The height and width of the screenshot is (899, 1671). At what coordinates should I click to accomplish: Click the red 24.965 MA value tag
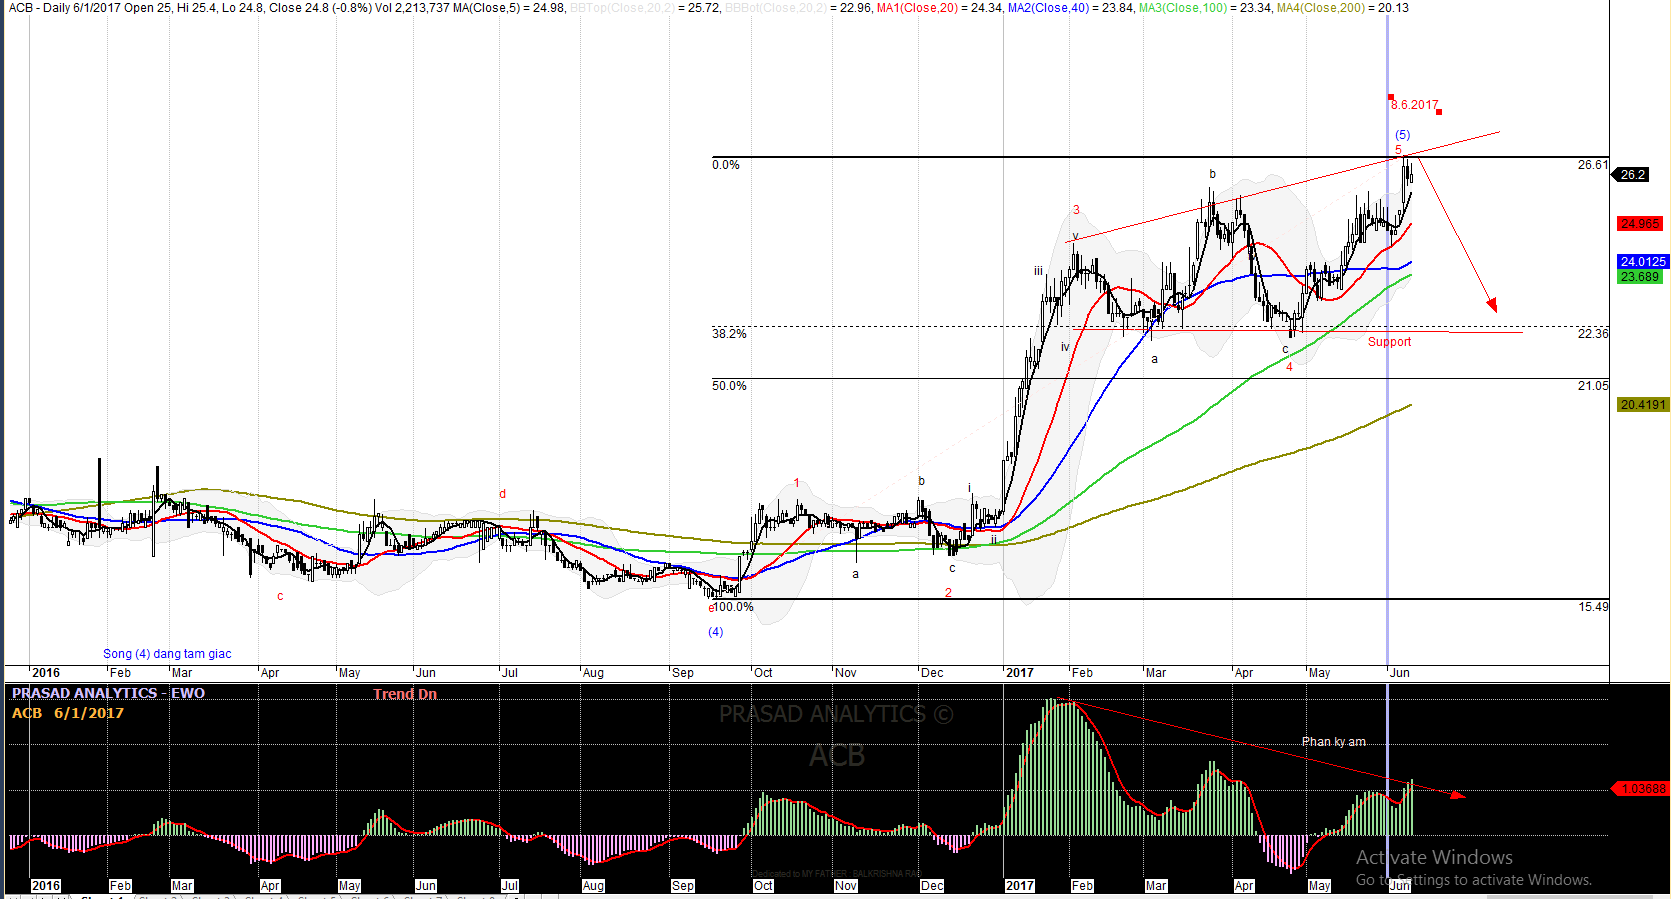tap(1640, 224)
